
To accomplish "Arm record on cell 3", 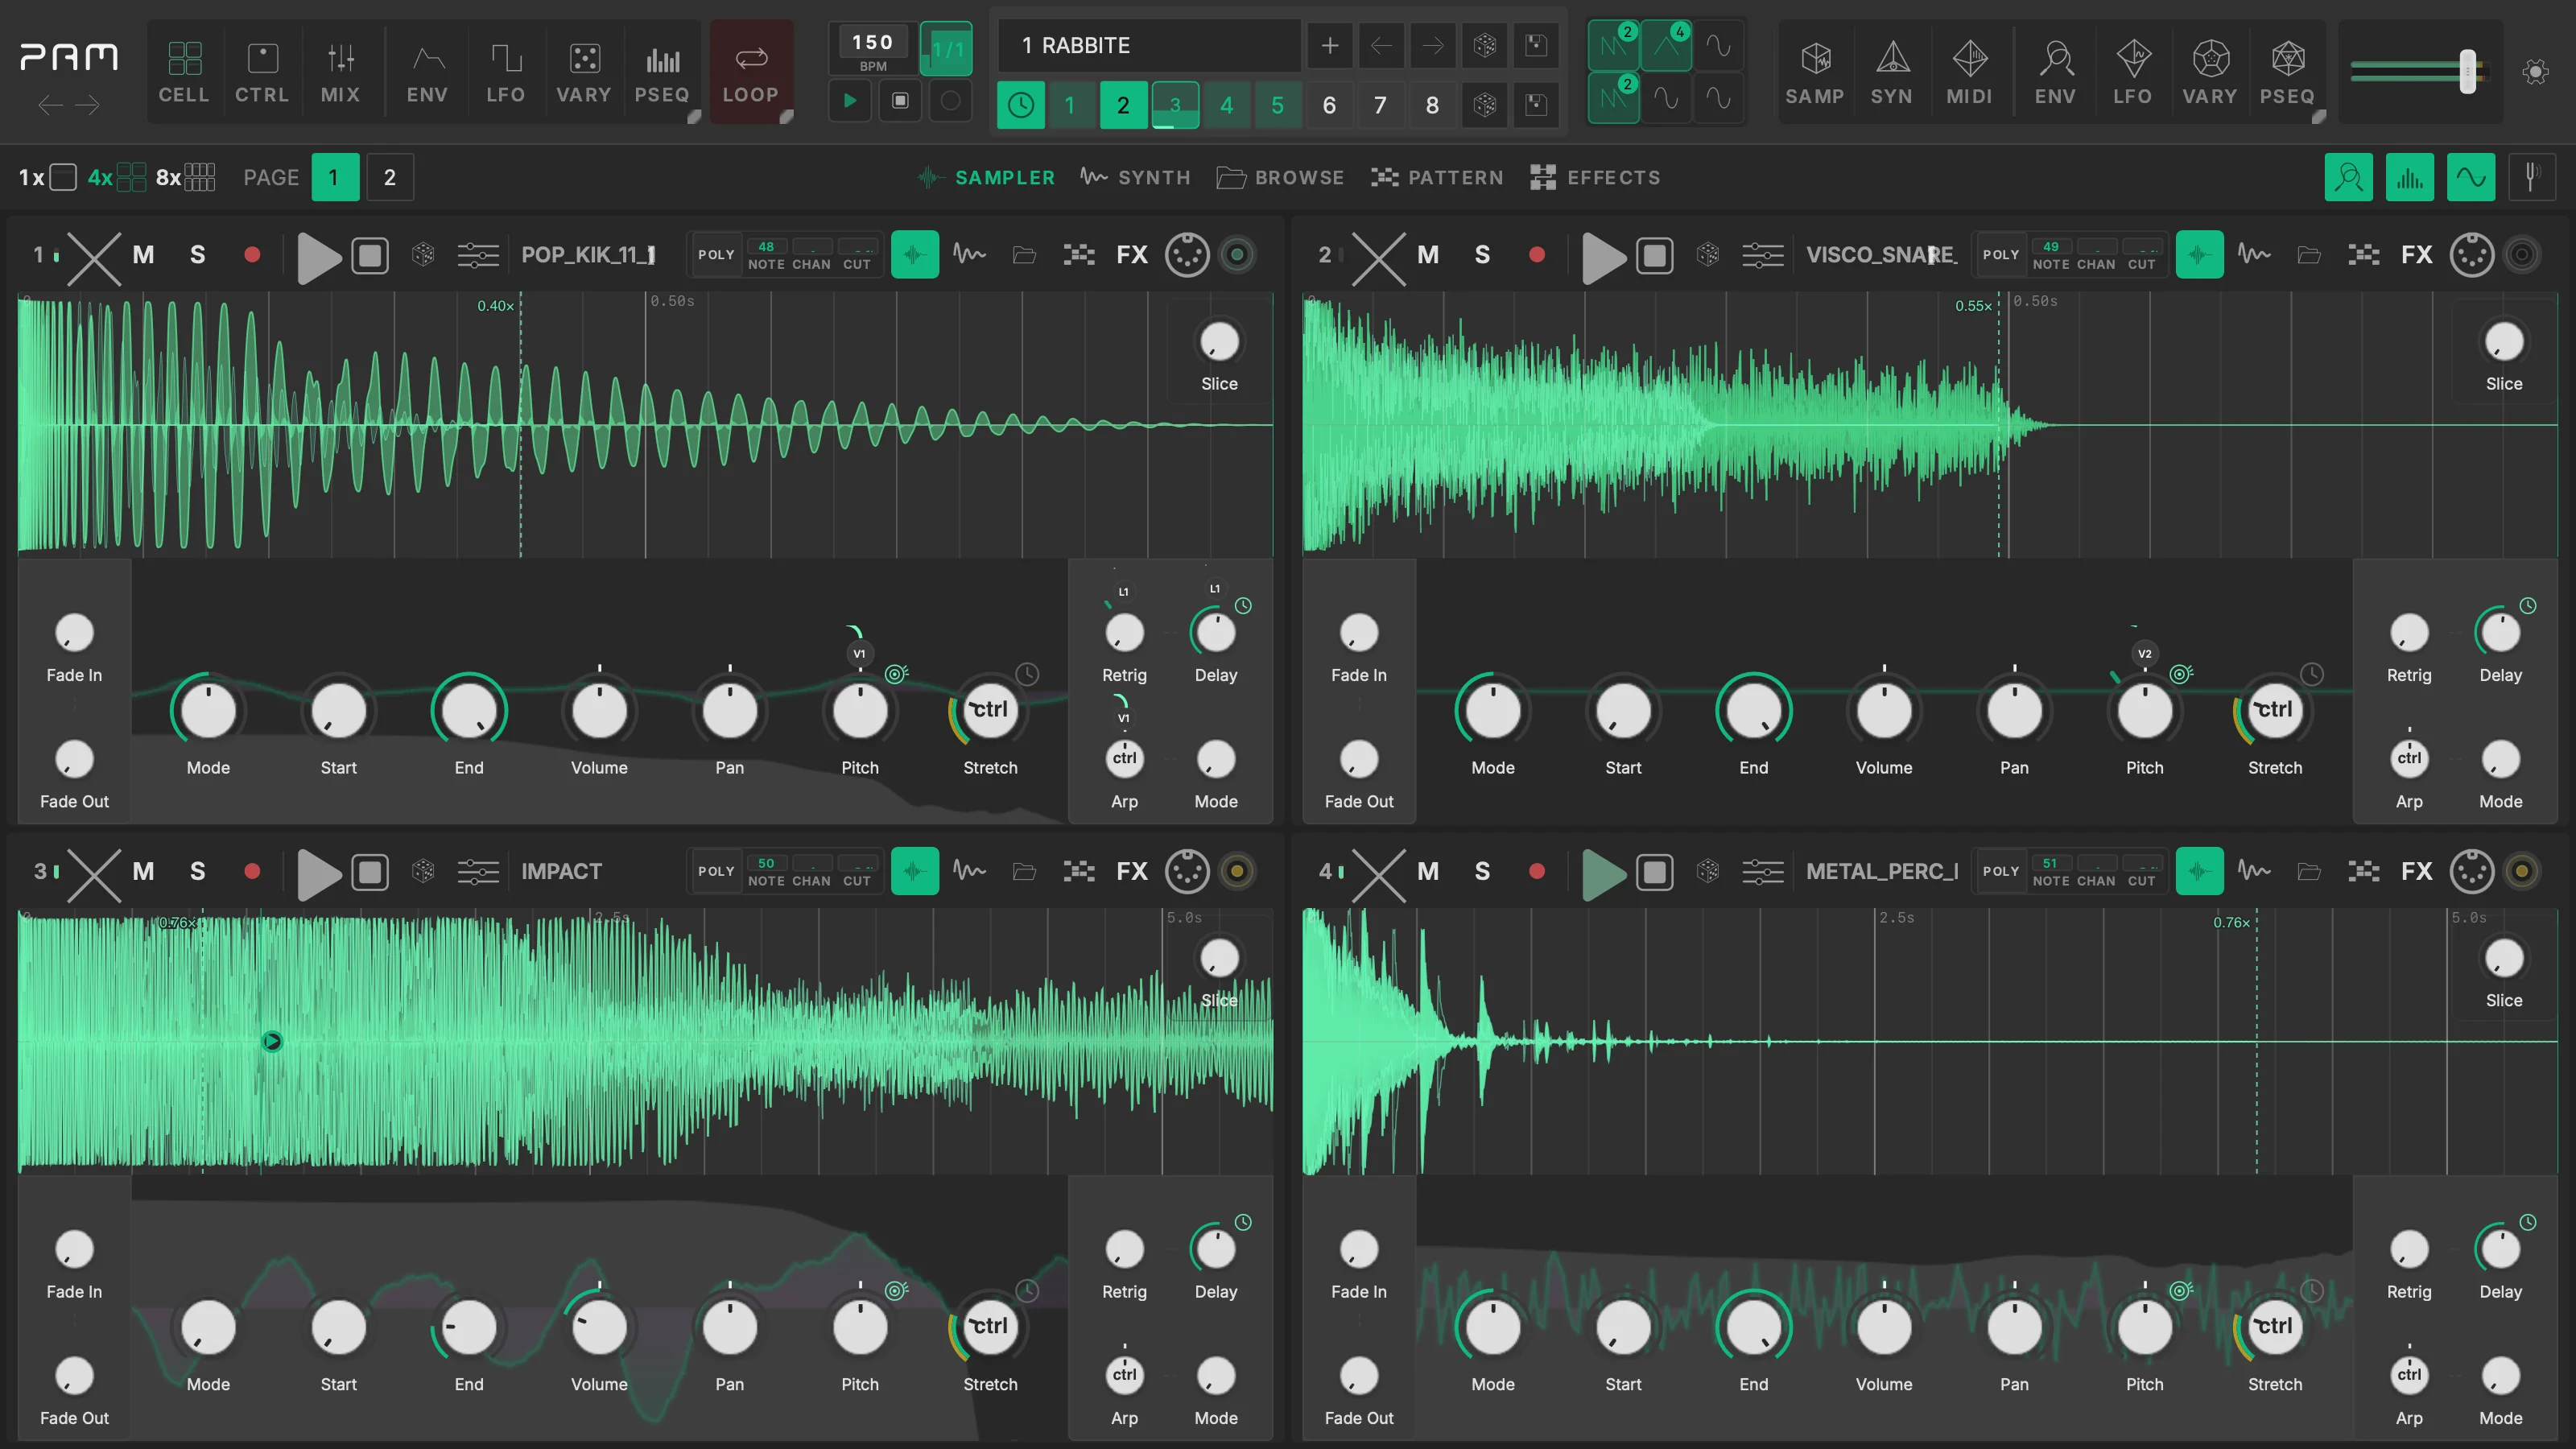I will [x=252, y=872].
